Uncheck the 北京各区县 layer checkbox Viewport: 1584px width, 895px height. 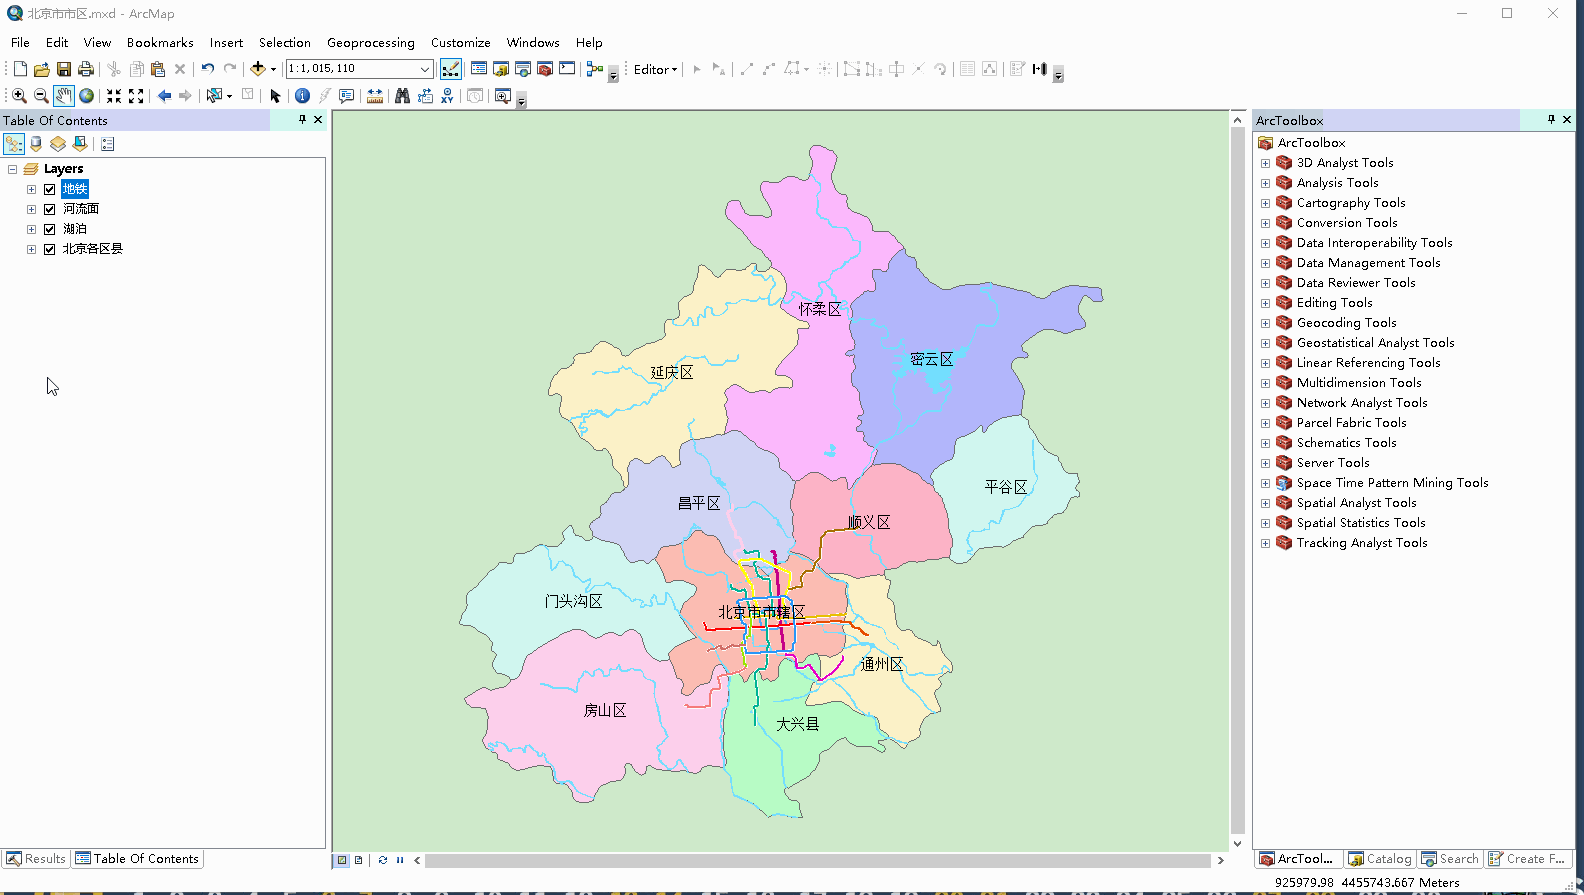[49, 249]
